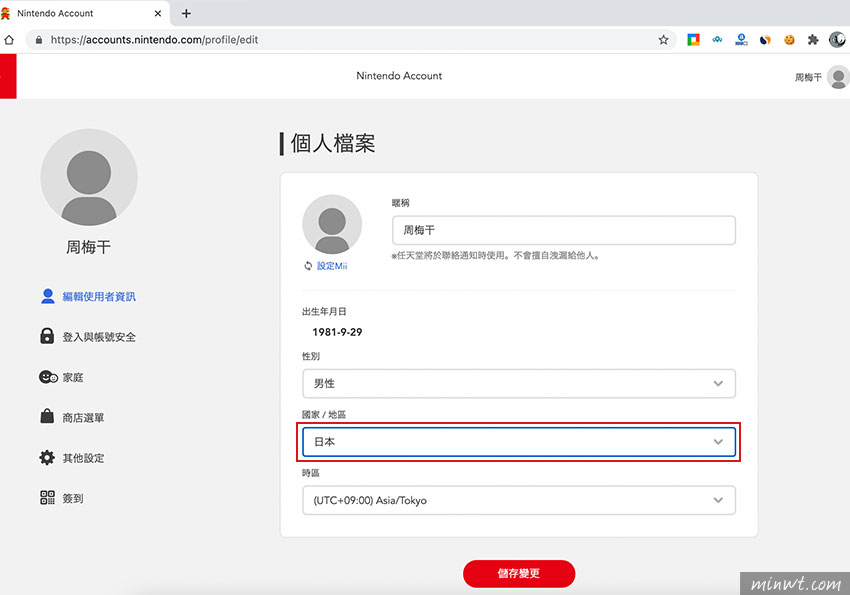The image size is (850, 595).
Task: Click the red Nintendo logo block
Action: (8, 76)
